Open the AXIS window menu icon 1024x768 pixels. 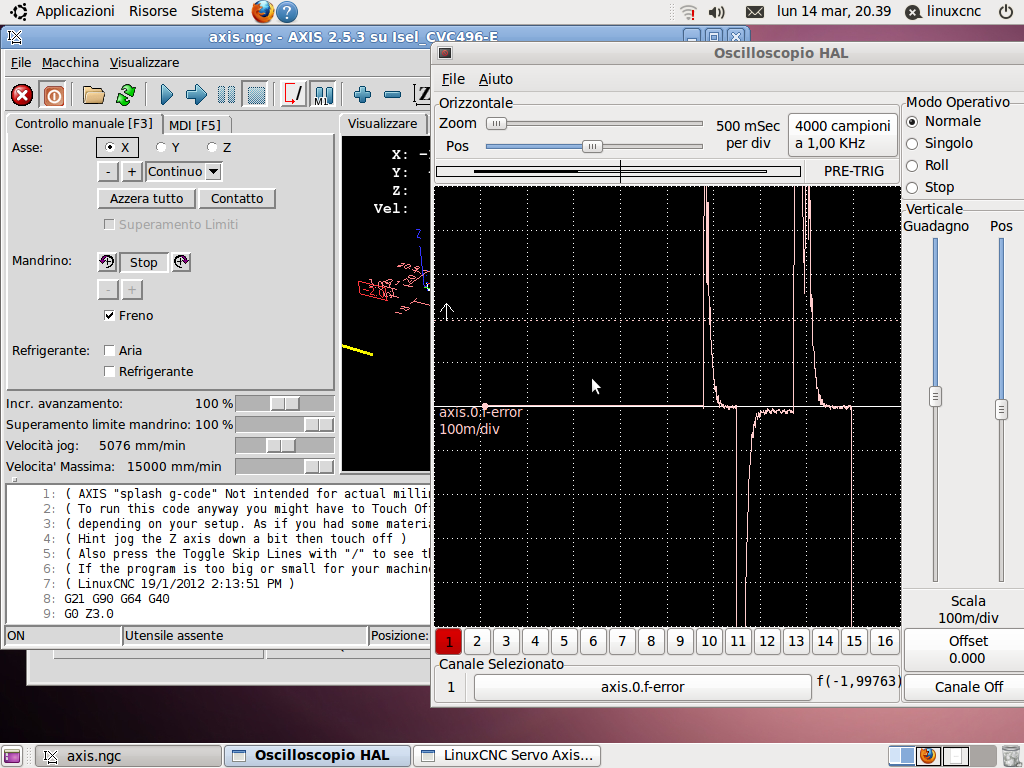coord(14,37)
